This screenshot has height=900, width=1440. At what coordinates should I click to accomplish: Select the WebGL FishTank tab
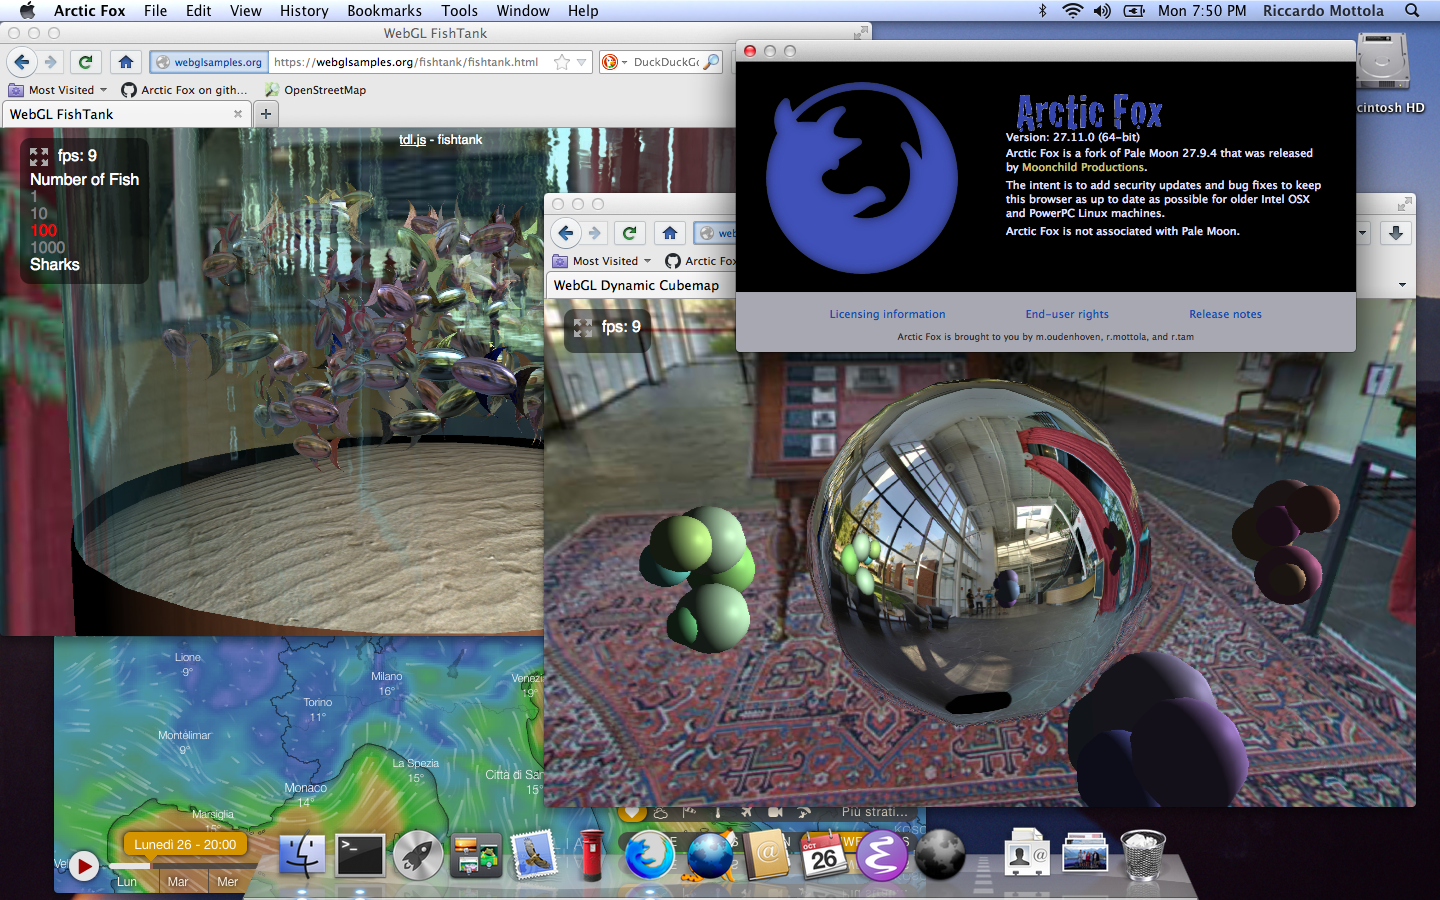pyautogui.click(x=125, y=114)
